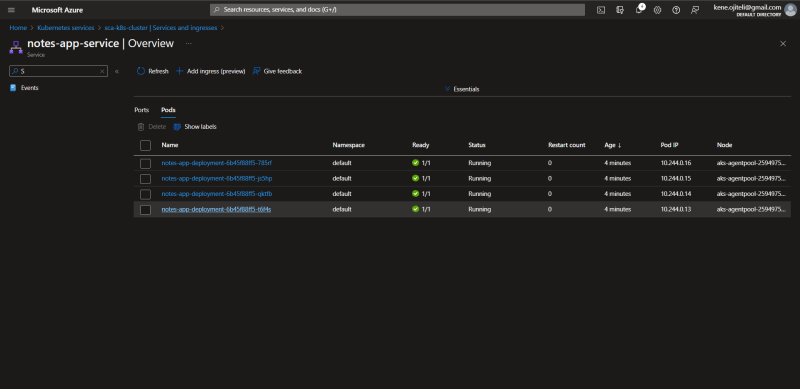Click Pod IP value 10.244.0.13
Viewport: 800px width, 389px height.
[676, 209]
